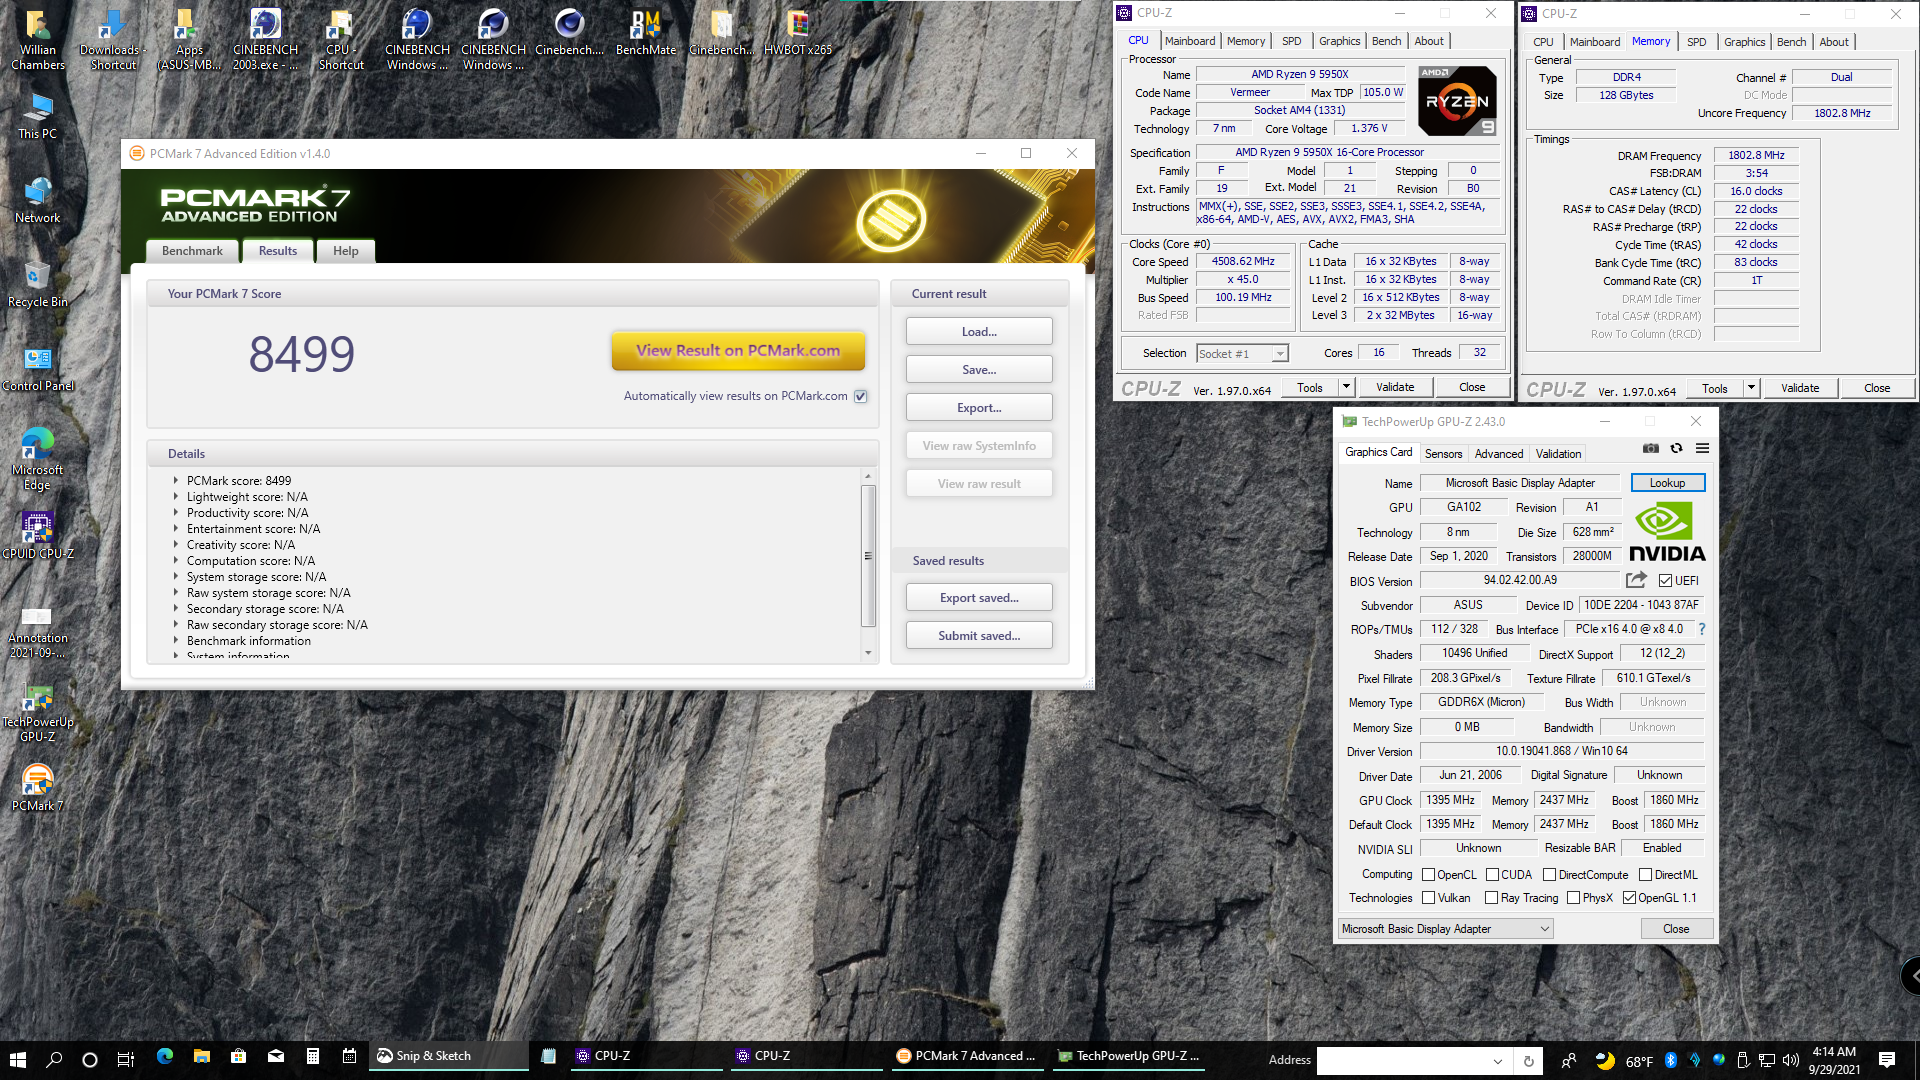The width and height of the screenshot is (1920, 1080).
Task: Switch to PCMark Benchmark tab
Action: click(x=192, y=251)
